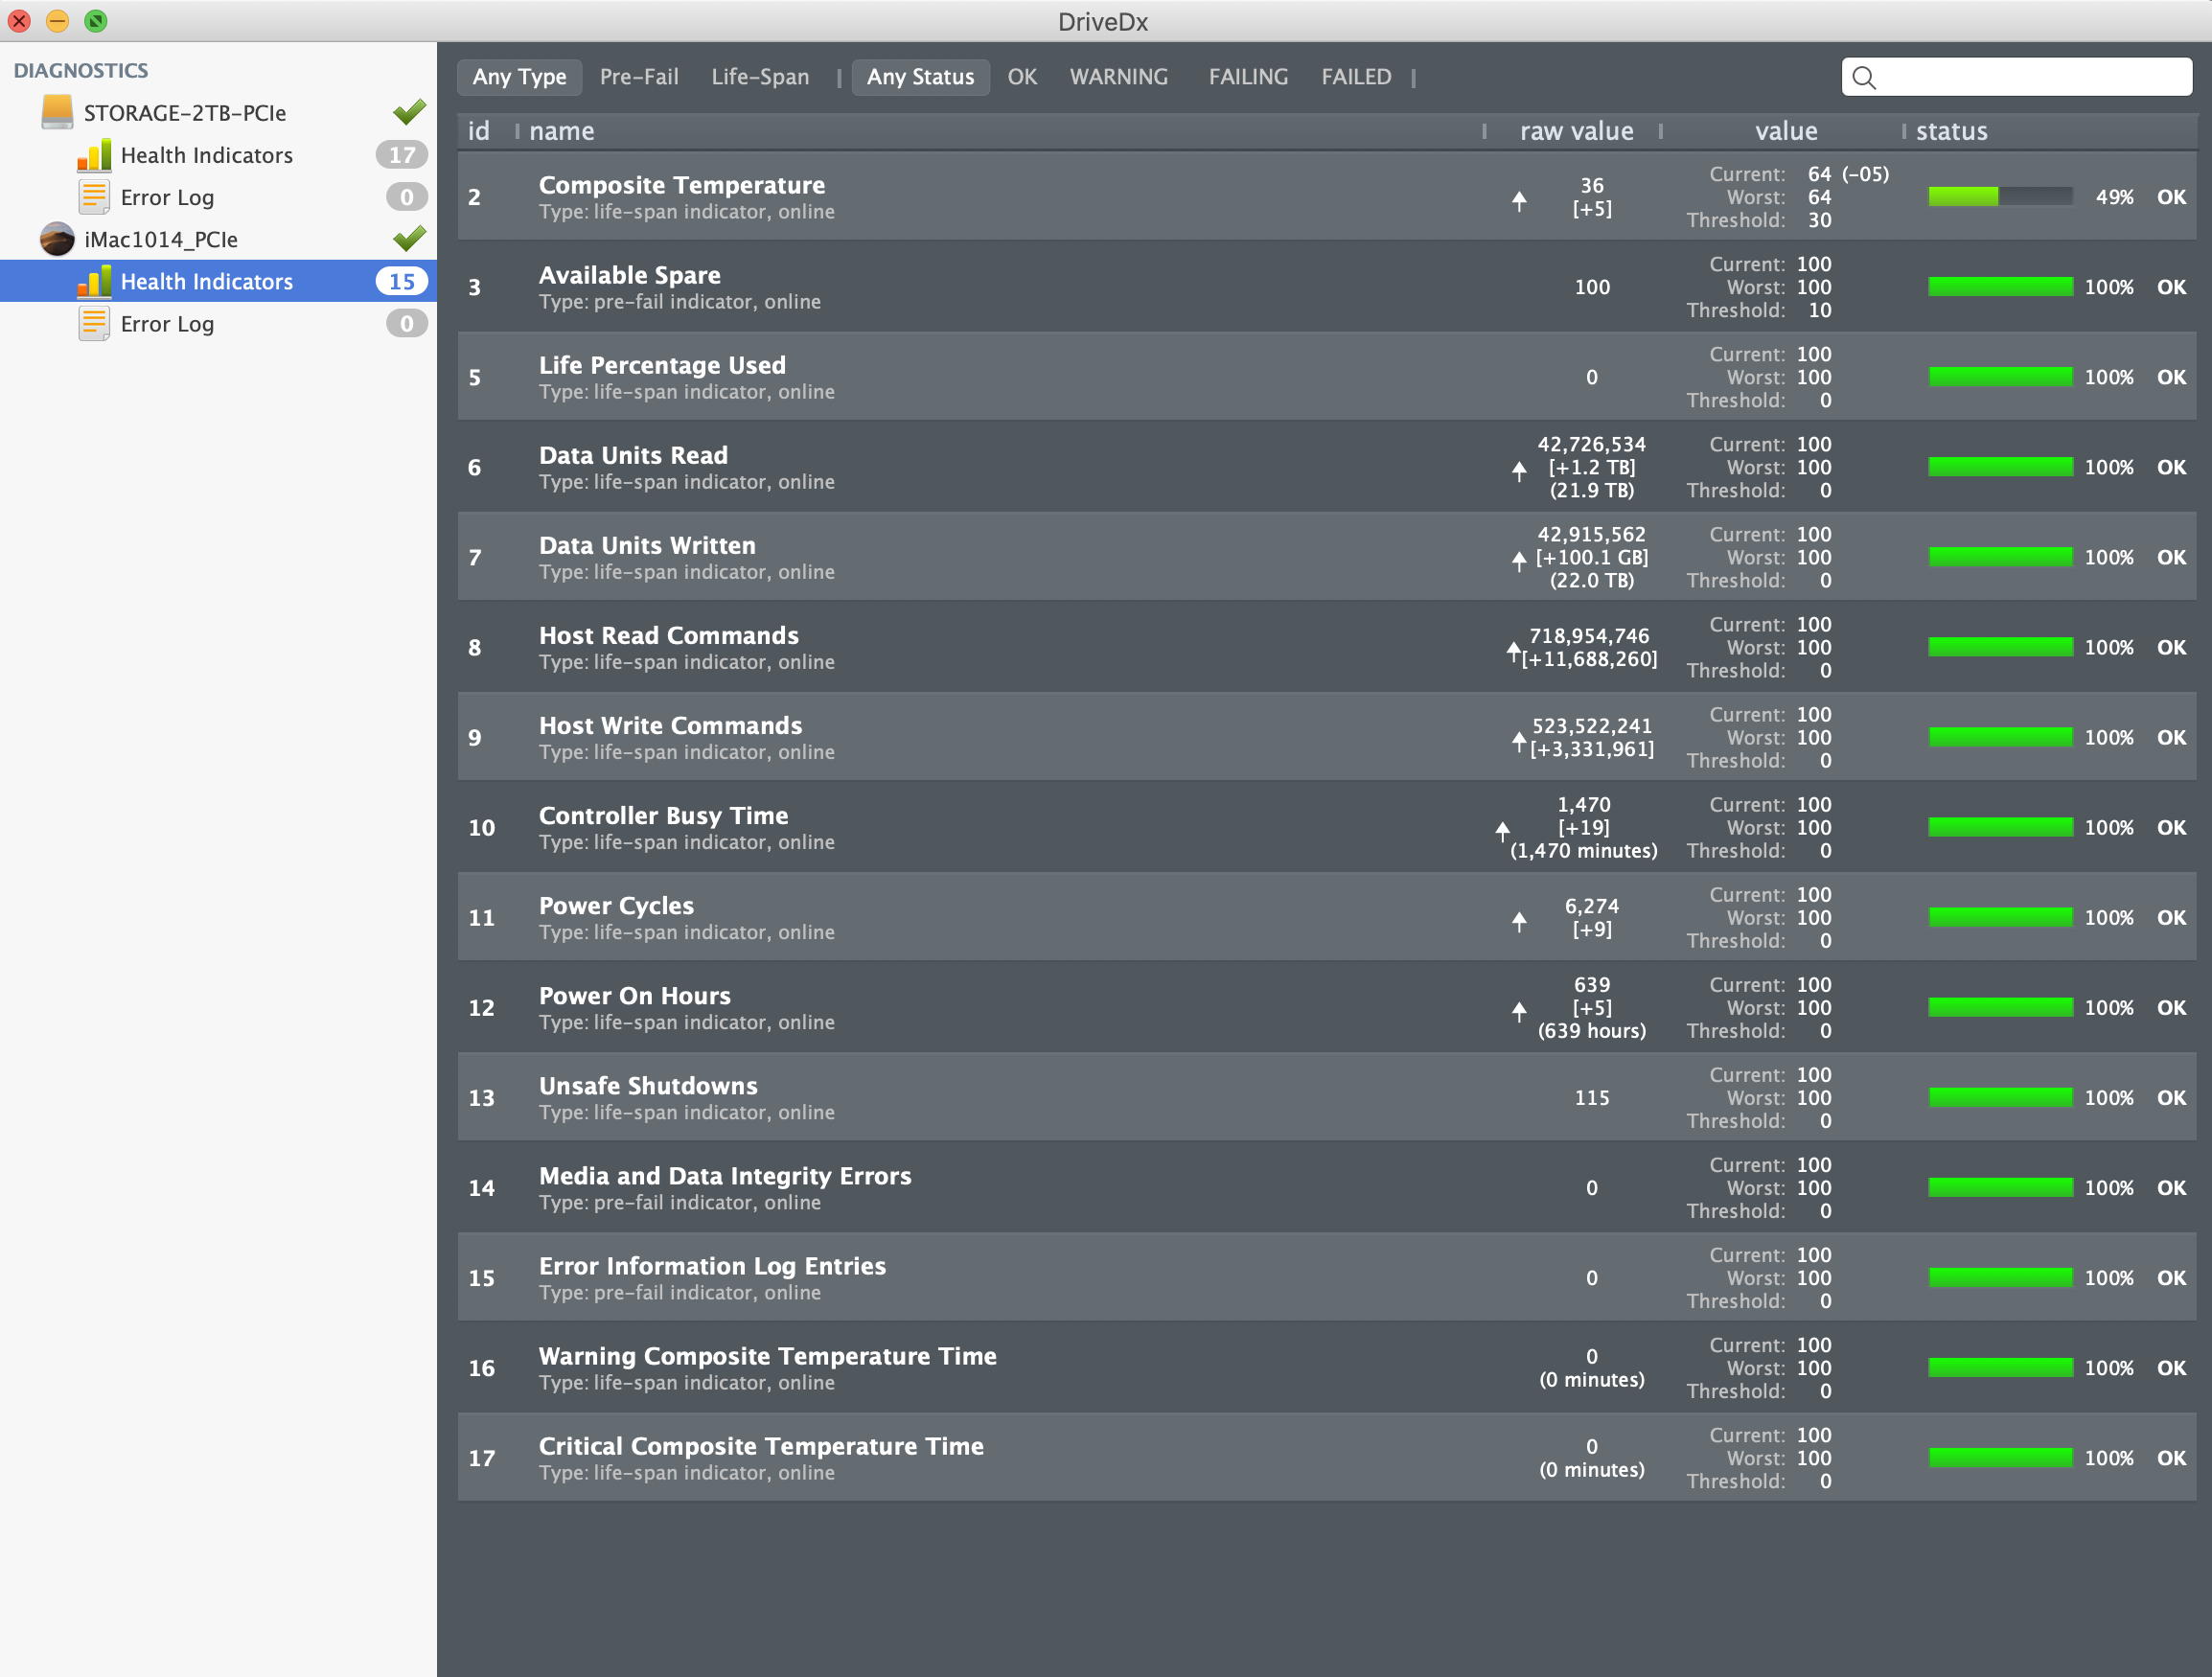The height and width of the screenshot is (1677, 2212).
Task: Select the Life-Span type filter
Action: [x=760, y=77]
